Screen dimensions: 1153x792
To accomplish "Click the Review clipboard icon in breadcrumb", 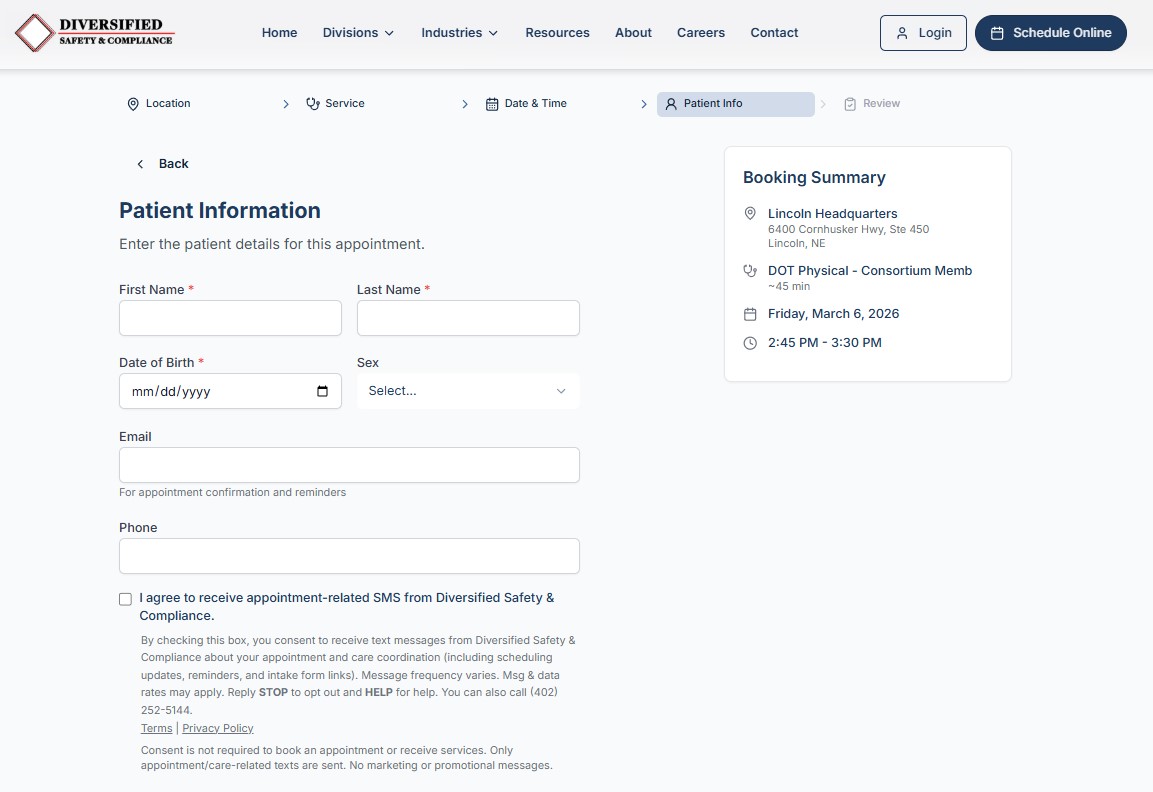I will pyautogui.click(x=849, y=103).
